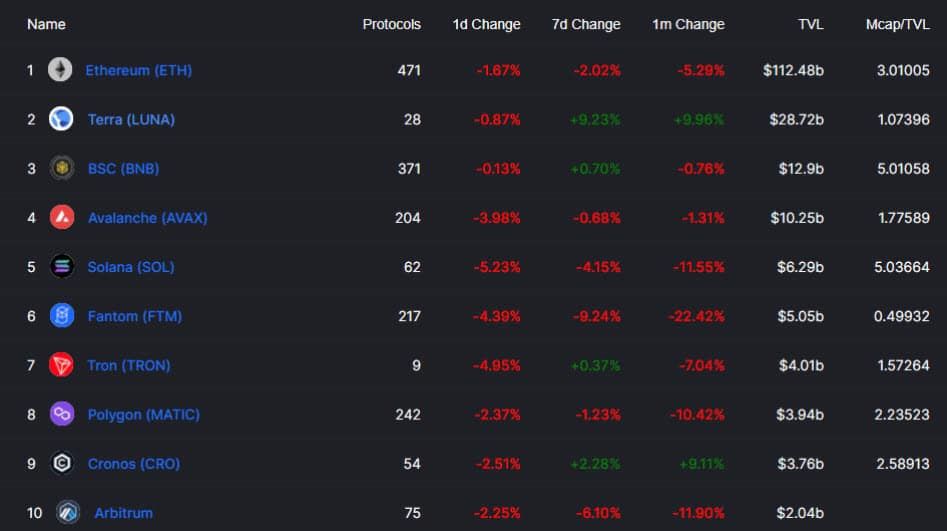Click the Ethereum chain logo icon
Viewport: 947px width, 531px height.
point(60,69)
